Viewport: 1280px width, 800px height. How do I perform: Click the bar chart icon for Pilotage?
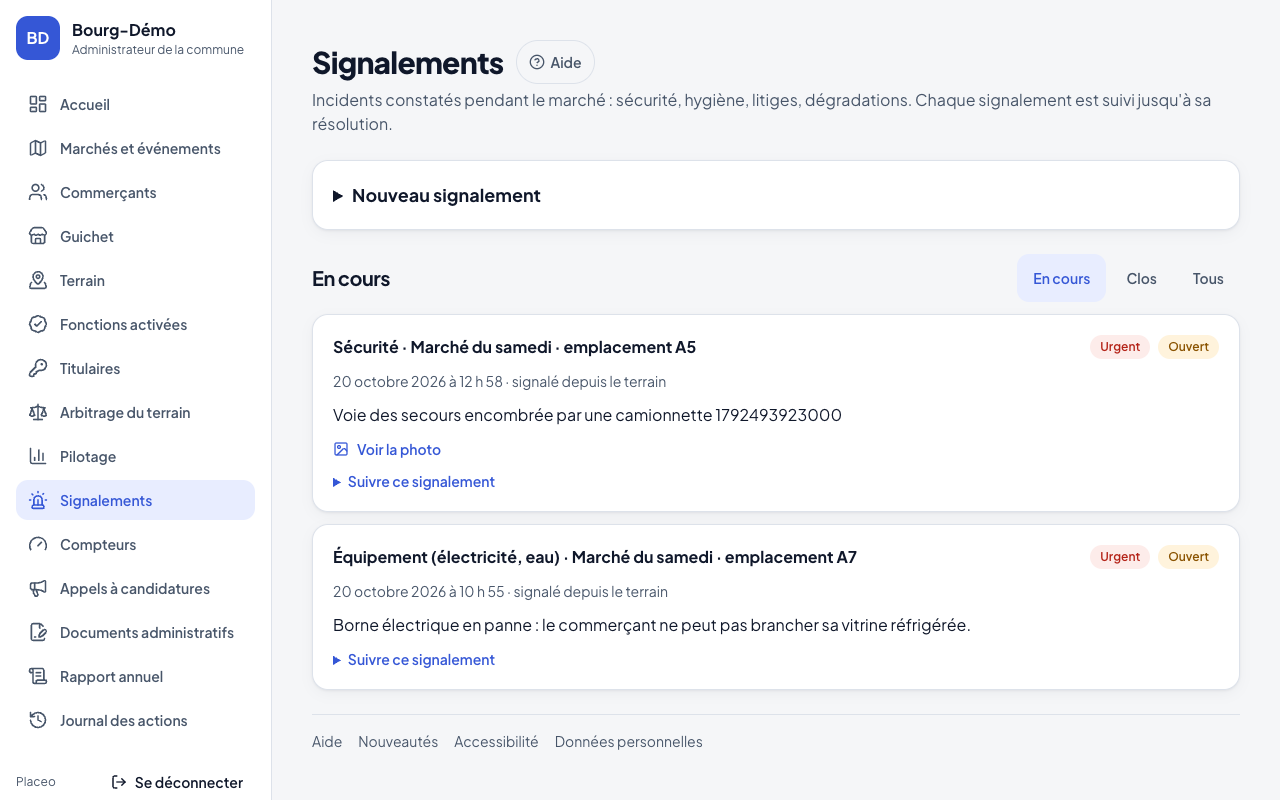pyautogui.click(x=38, y=456)
